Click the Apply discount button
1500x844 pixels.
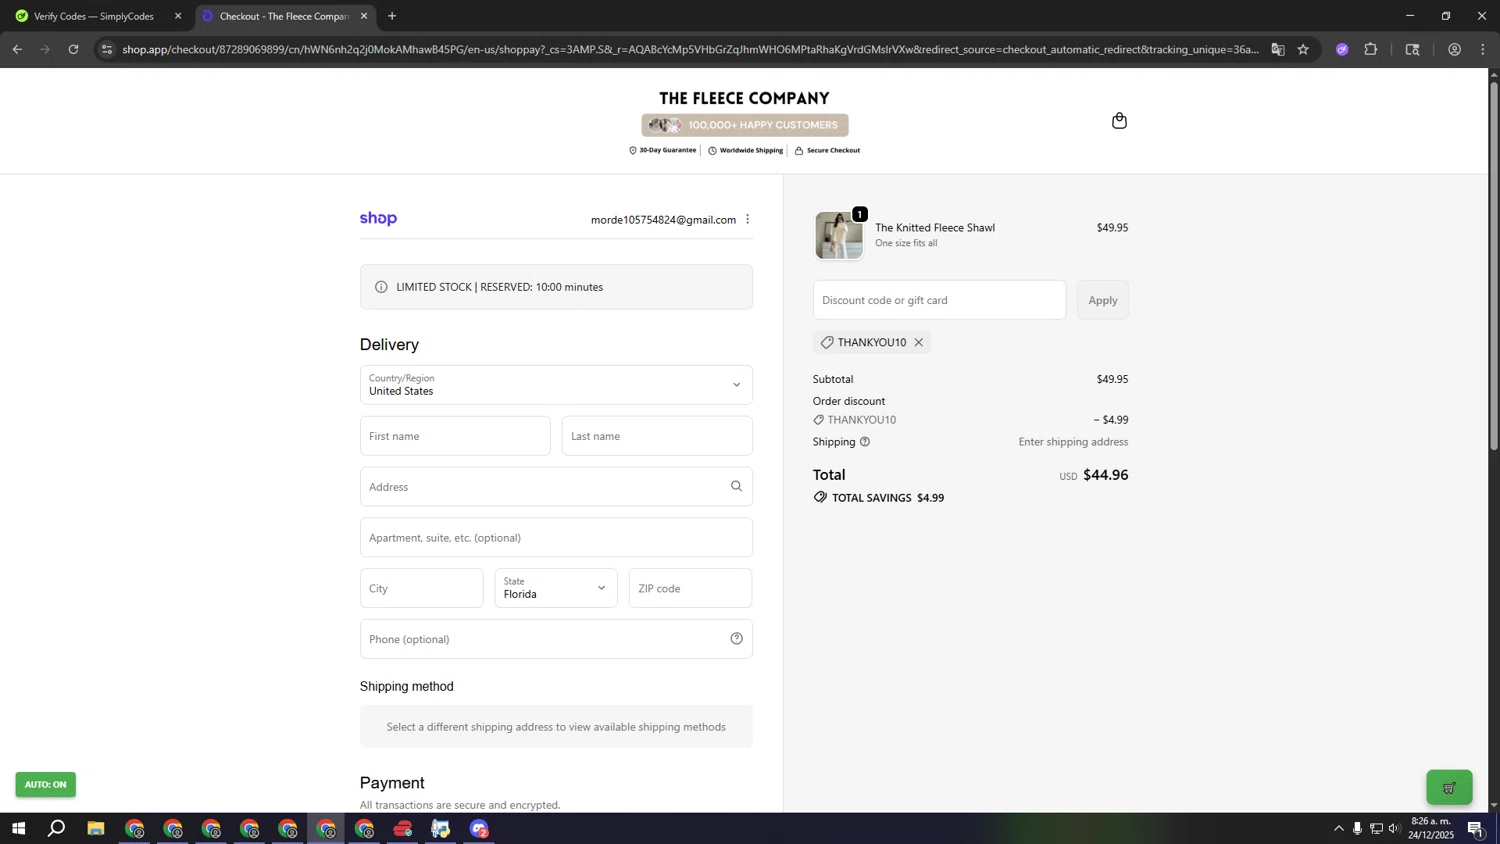tap(1103, 300)
